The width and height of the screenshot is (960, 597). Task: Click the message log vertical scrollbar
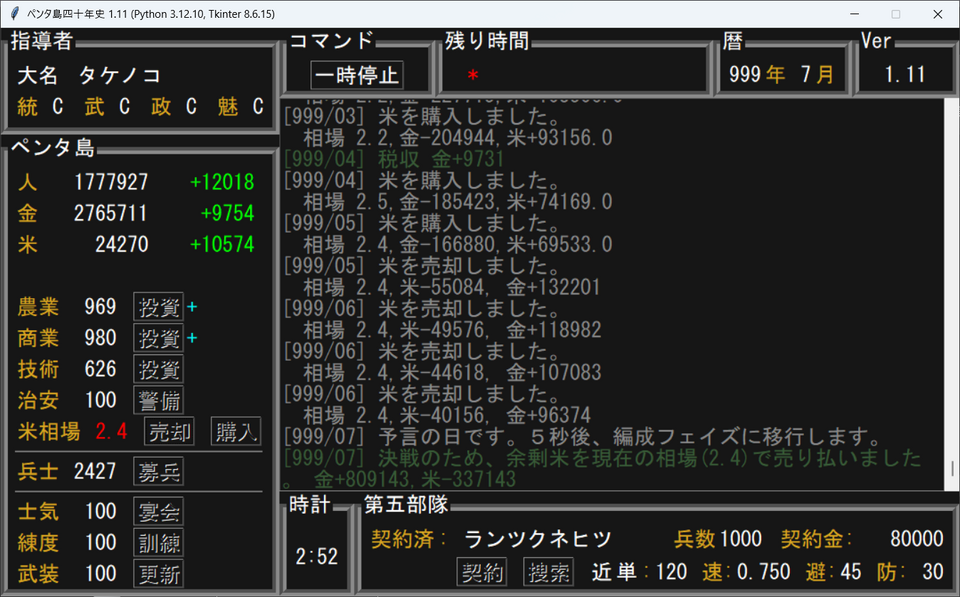click(951, 300)
